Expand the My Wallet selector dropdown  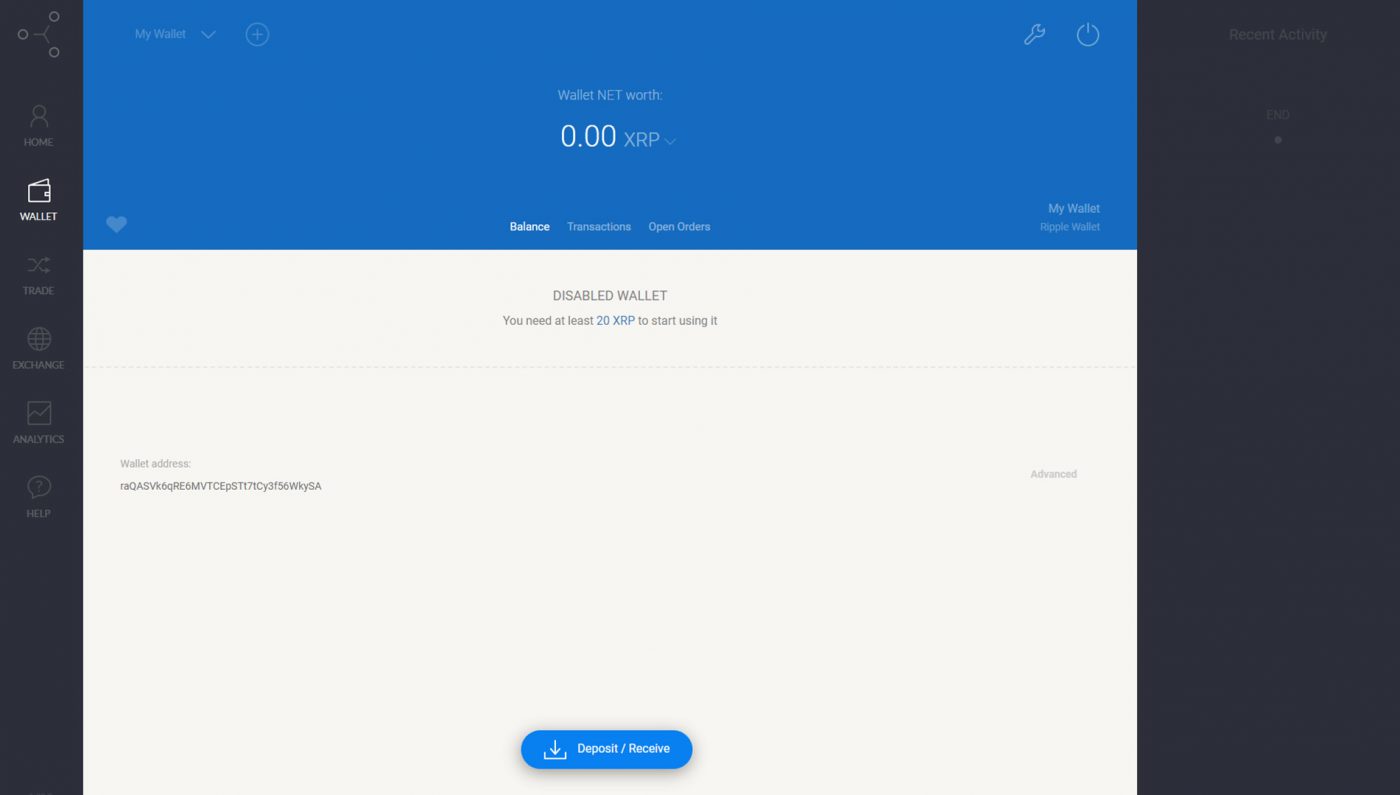tap(175, 34)
